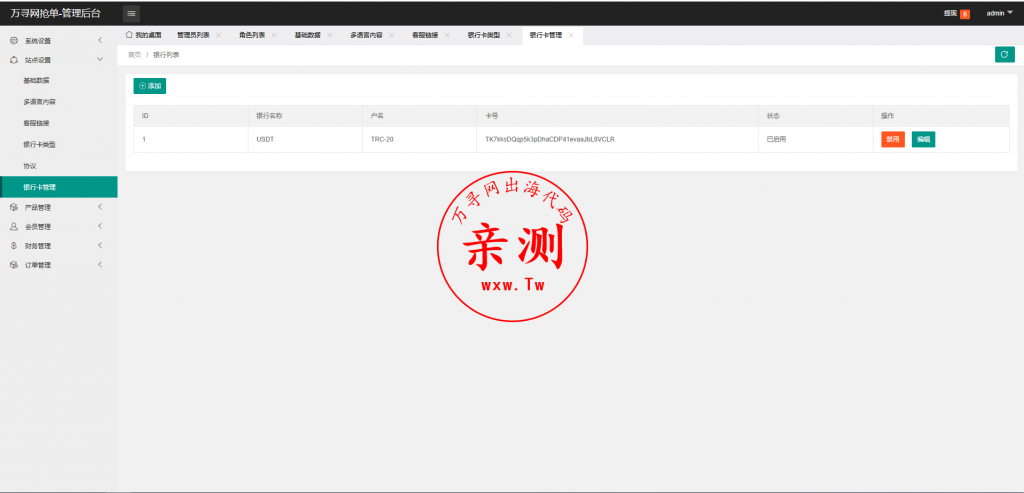Screen dimensions: 1024x493
Task: Open the admin user dropdown
Action: coord(1000,13)
